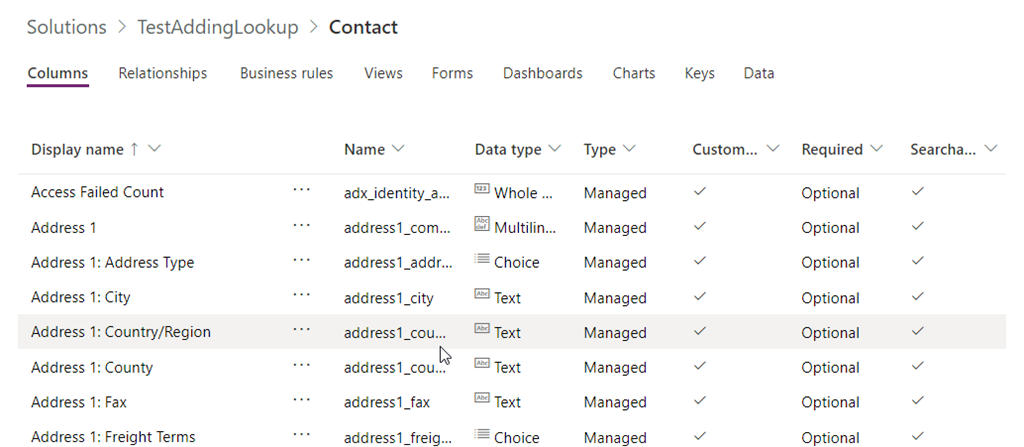Click Searchable checkmark for Address 1: City
The image size is (1024, 447).
pos(918,295)
